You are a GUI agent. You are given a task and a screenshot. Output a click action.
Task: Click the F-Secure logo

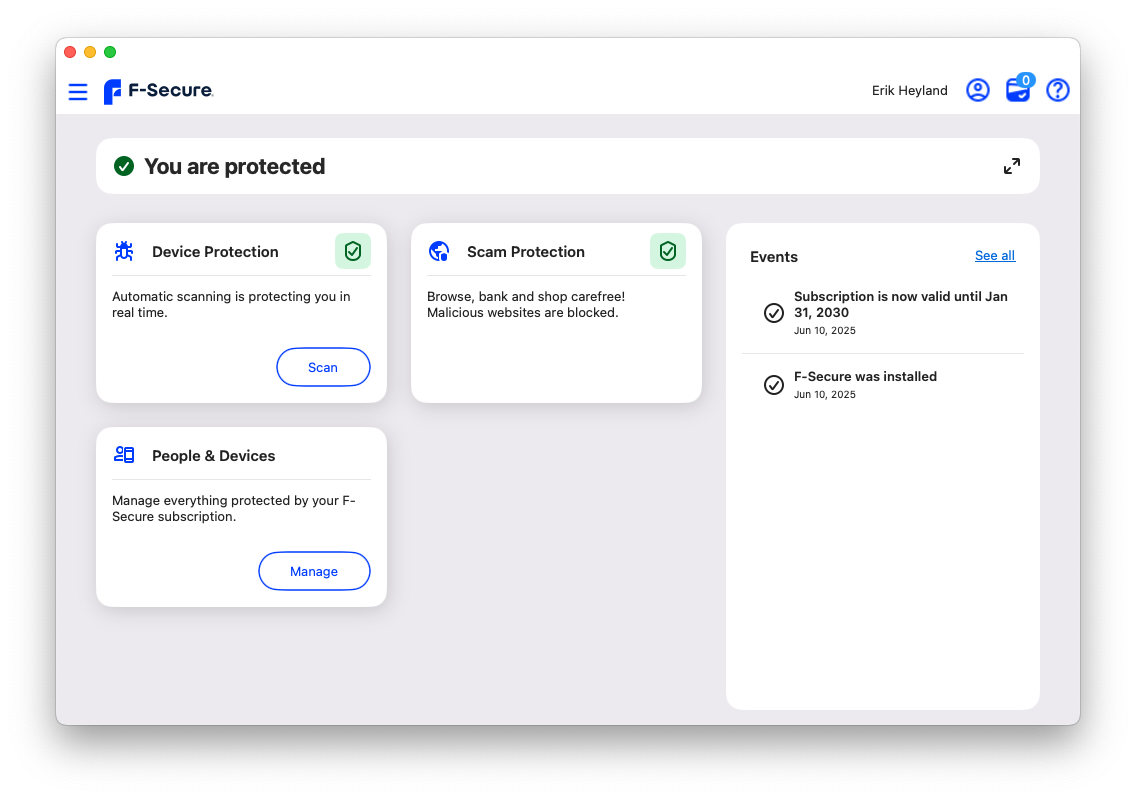pyautogui.click(x=158, y=91)
